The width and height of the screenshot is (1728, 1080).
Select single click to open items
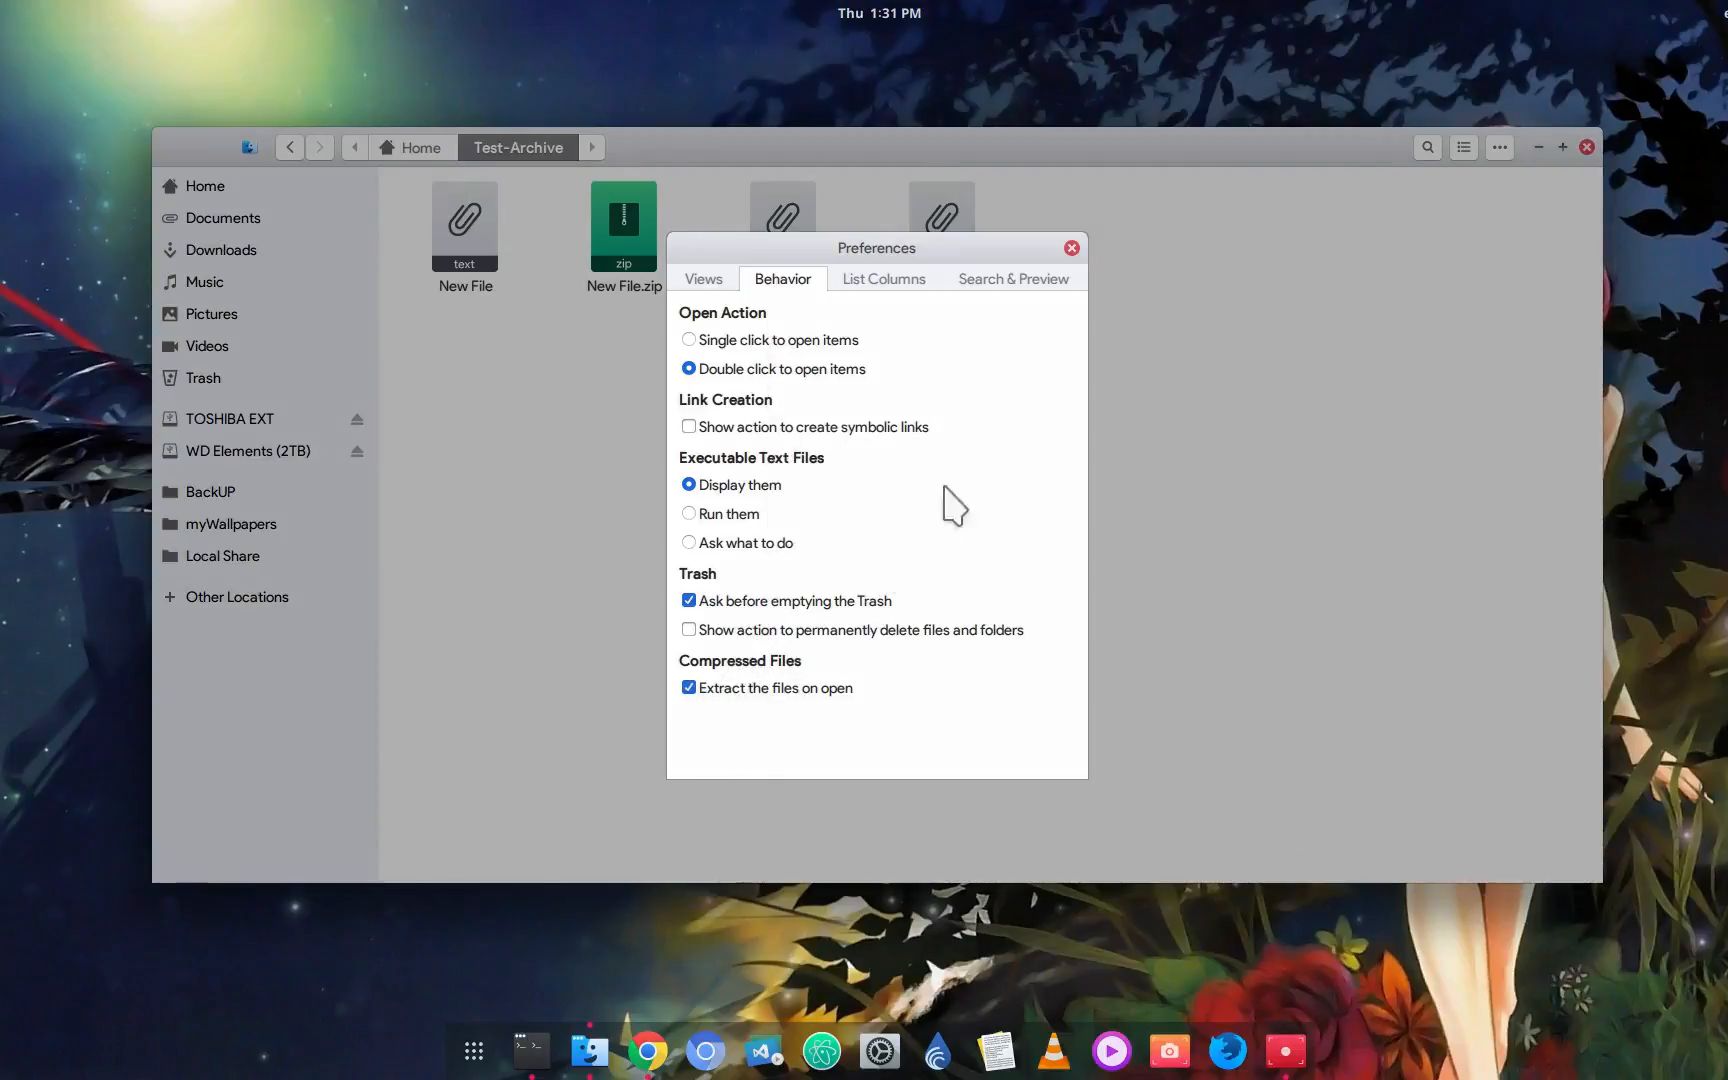pos(688,340)
